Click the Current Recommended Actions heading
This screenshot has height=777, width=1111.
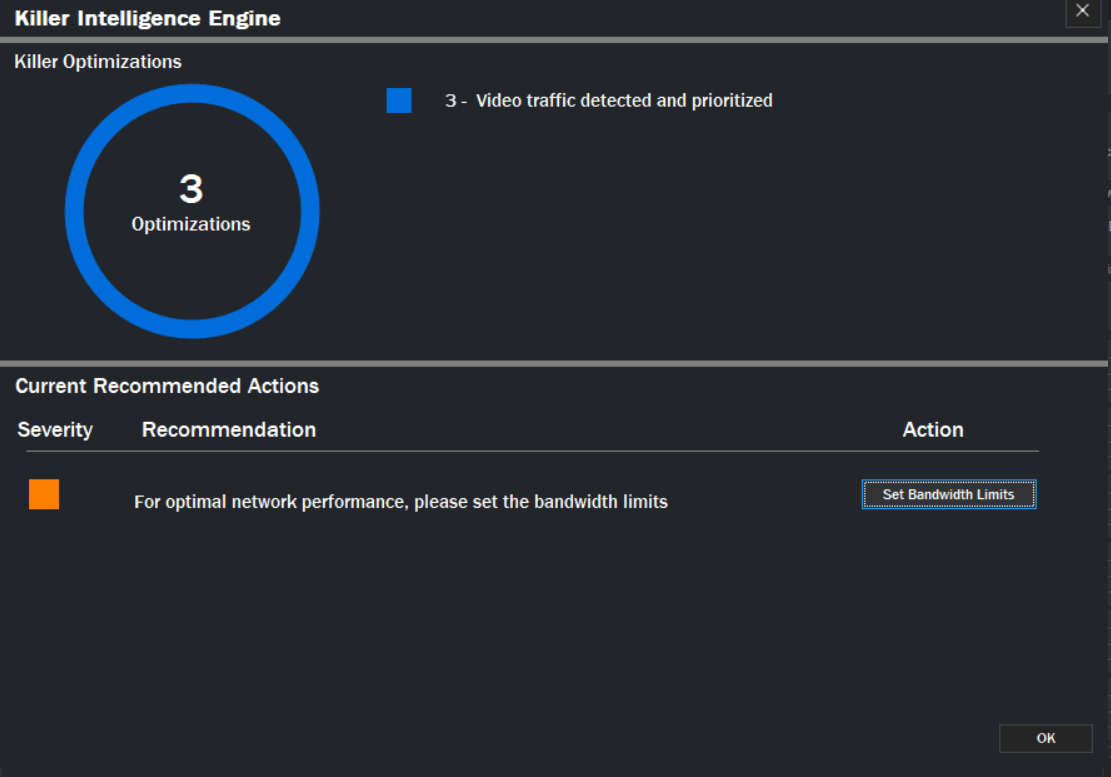167,386
